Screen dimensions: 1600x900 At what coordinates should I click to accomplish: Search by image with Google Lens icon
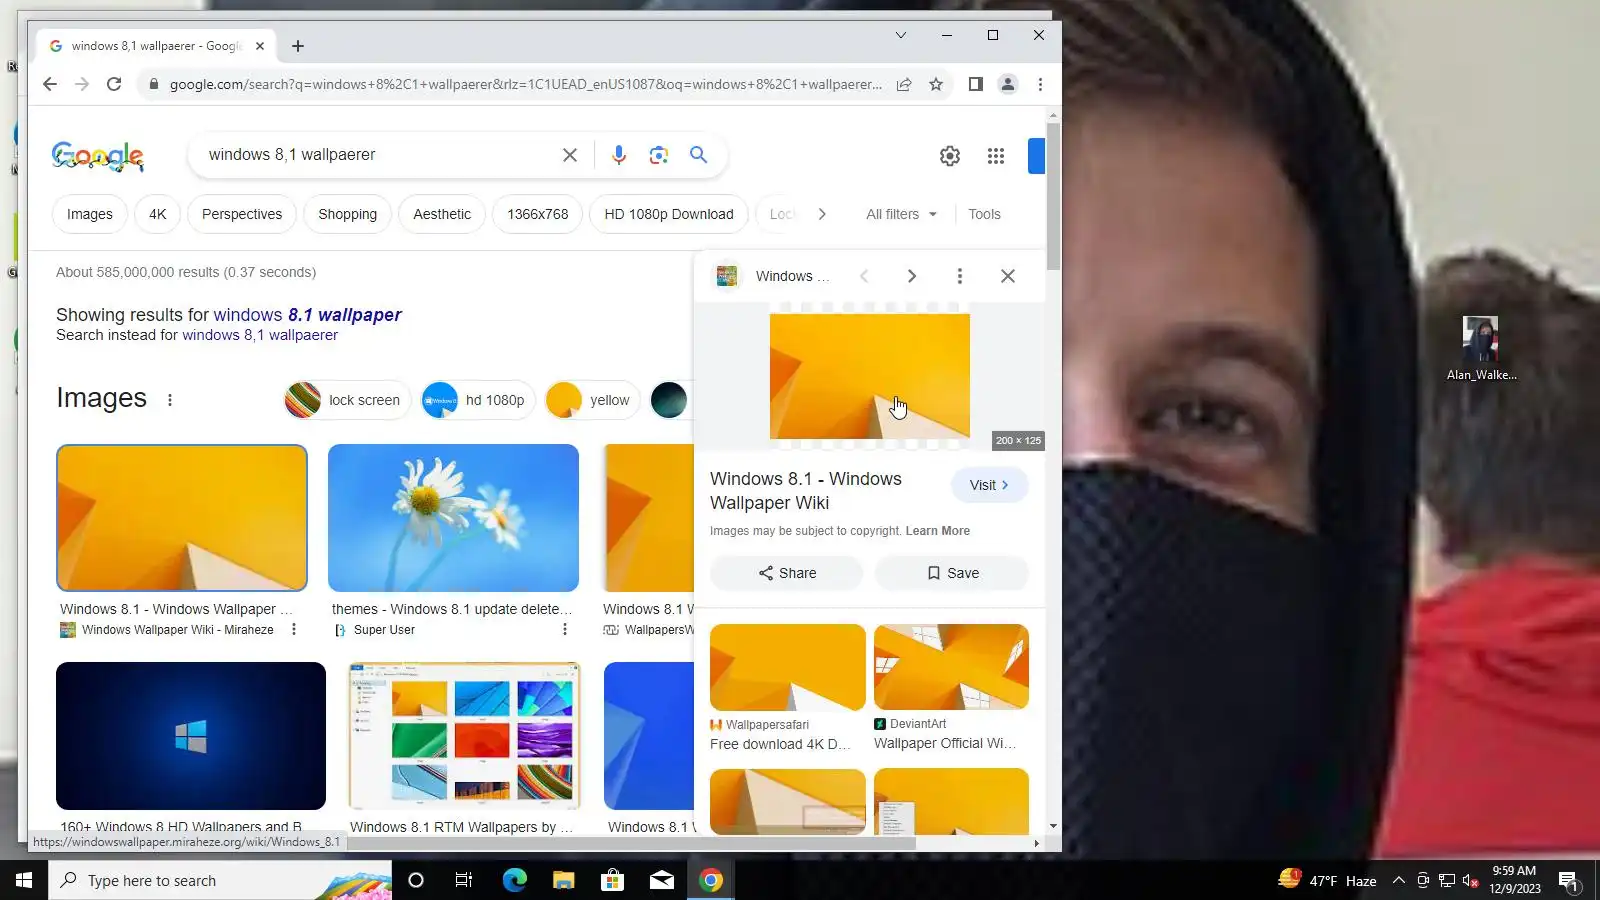click(x=658, y=155)
